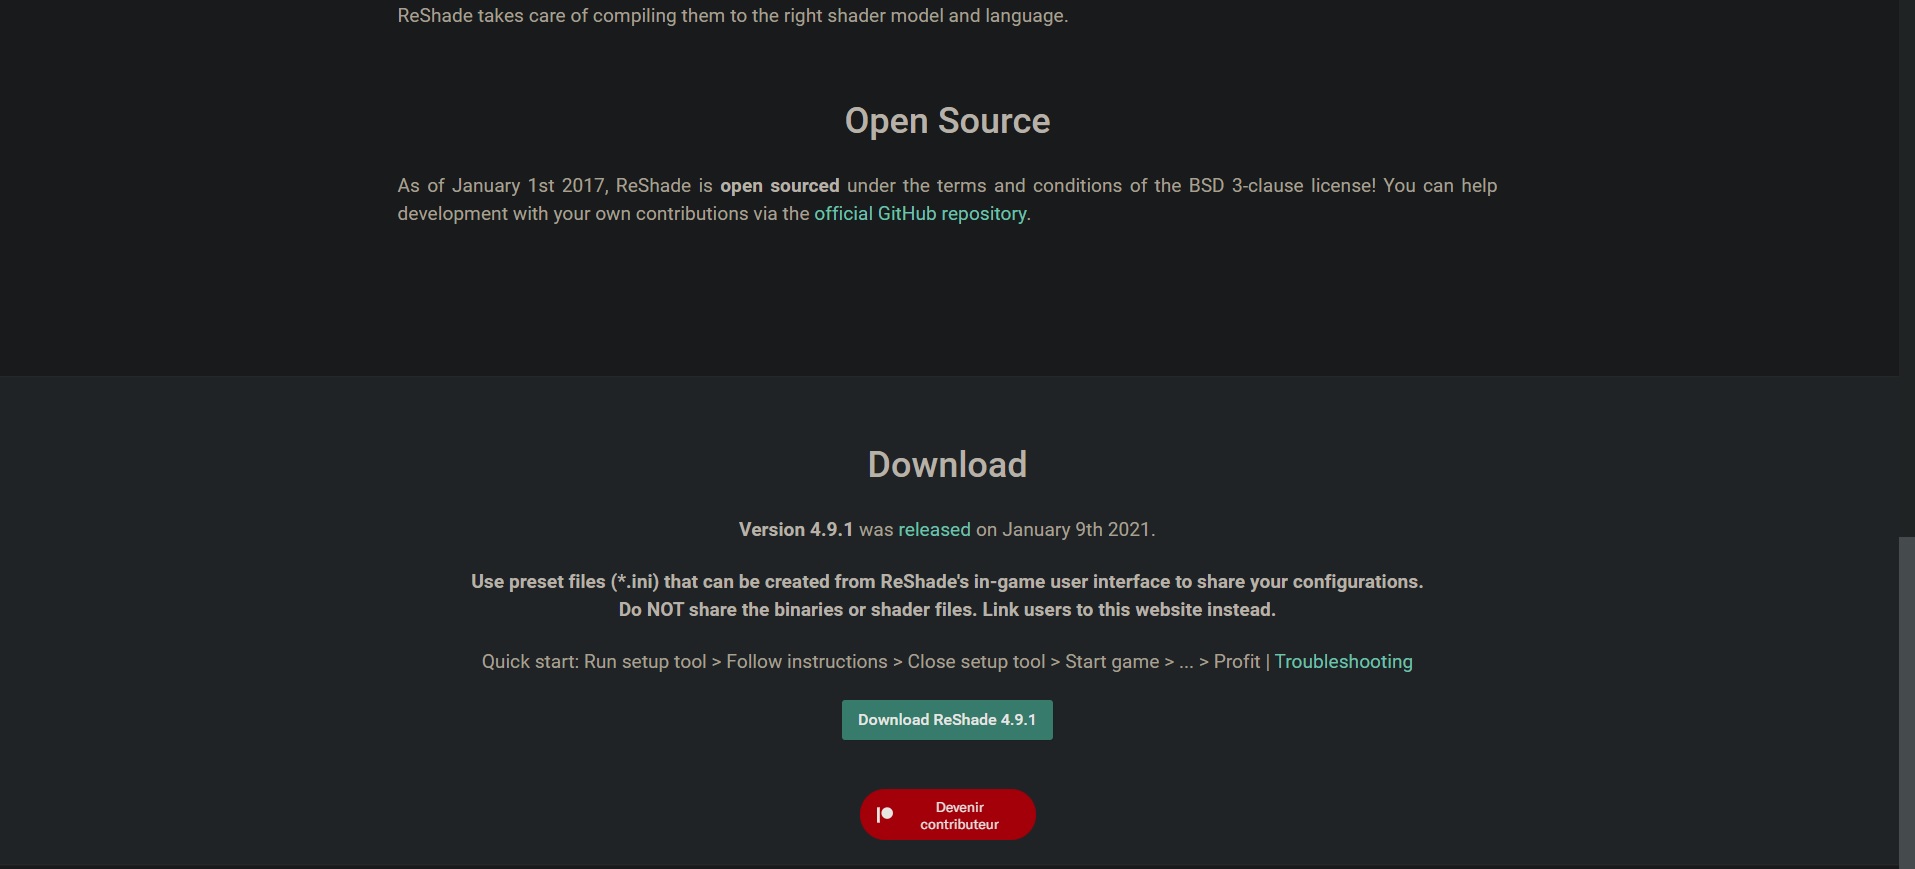The image size is (1915, 869).
Task: Click the 'Download' section heading
Action: 947,464
